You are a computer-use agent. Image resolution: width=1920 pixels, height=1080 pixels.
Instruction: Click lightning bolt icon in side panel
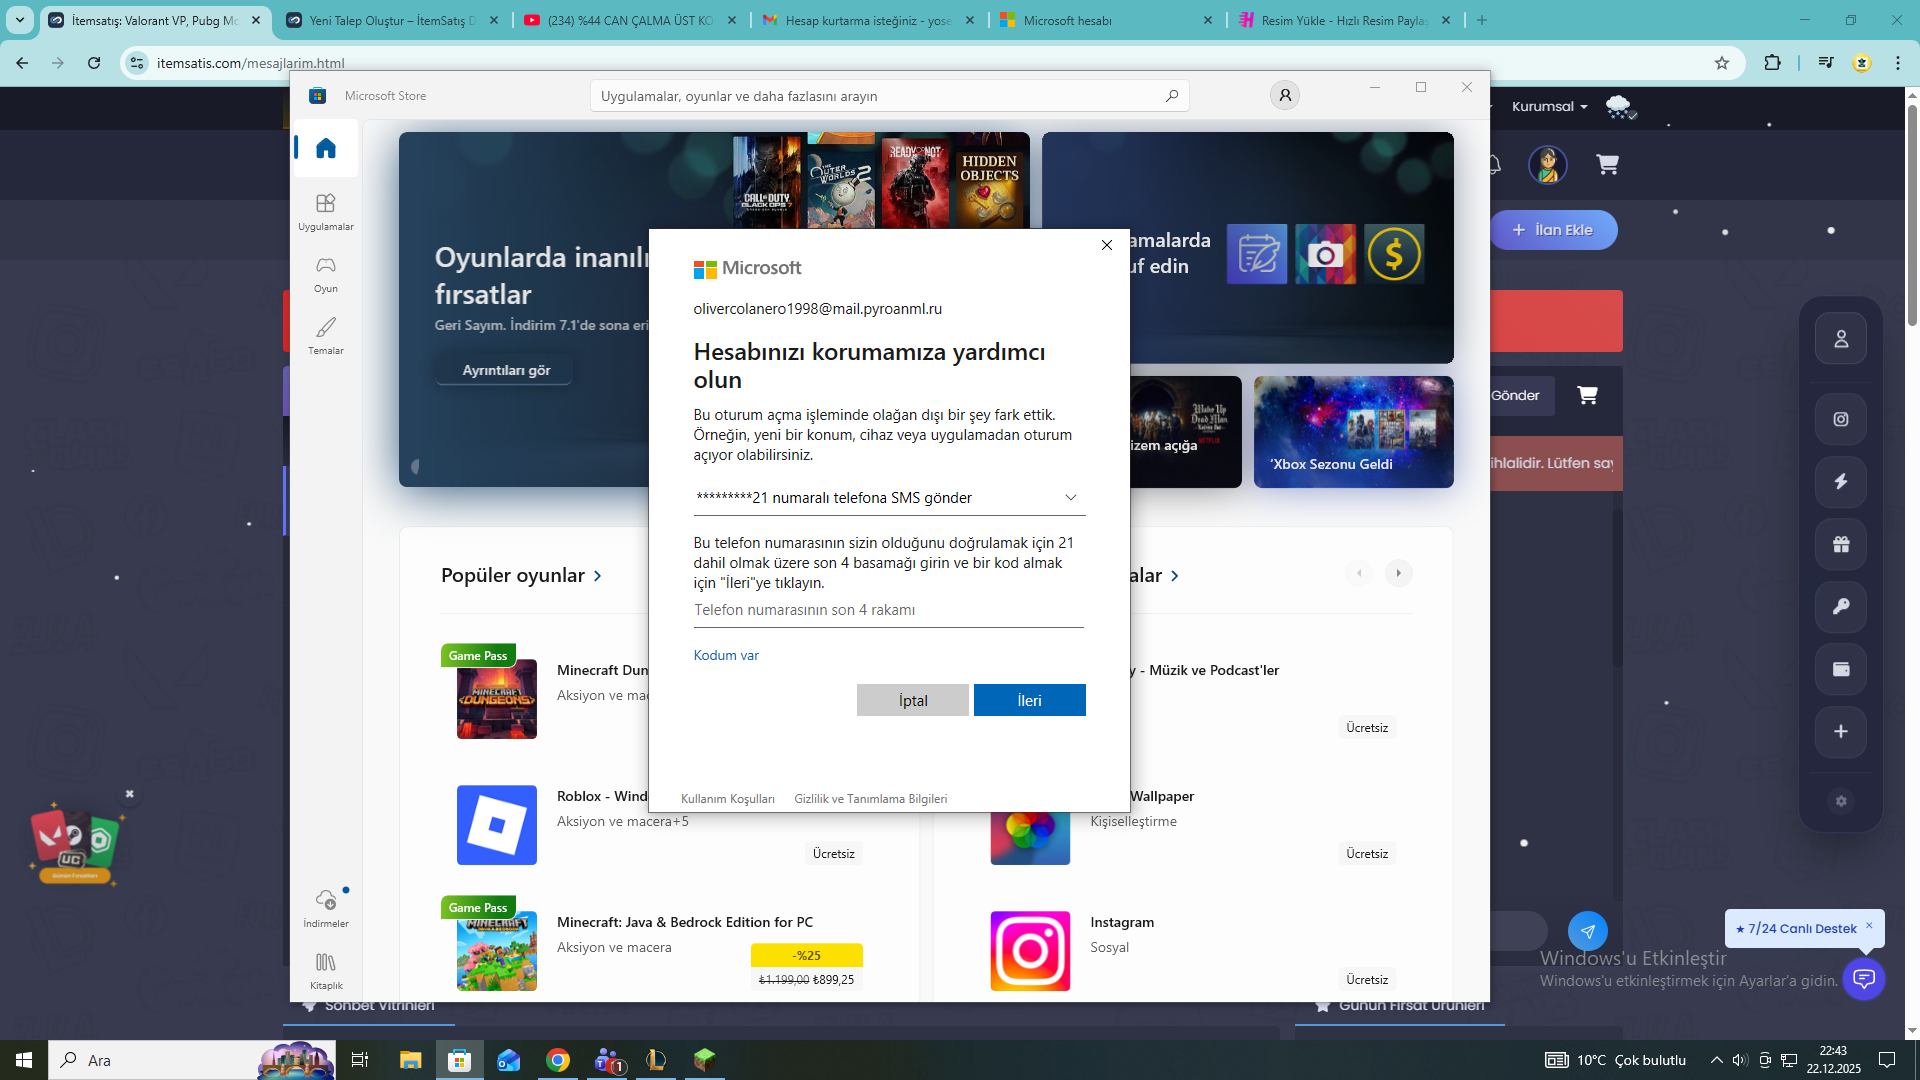click(x=1841, y=482)
